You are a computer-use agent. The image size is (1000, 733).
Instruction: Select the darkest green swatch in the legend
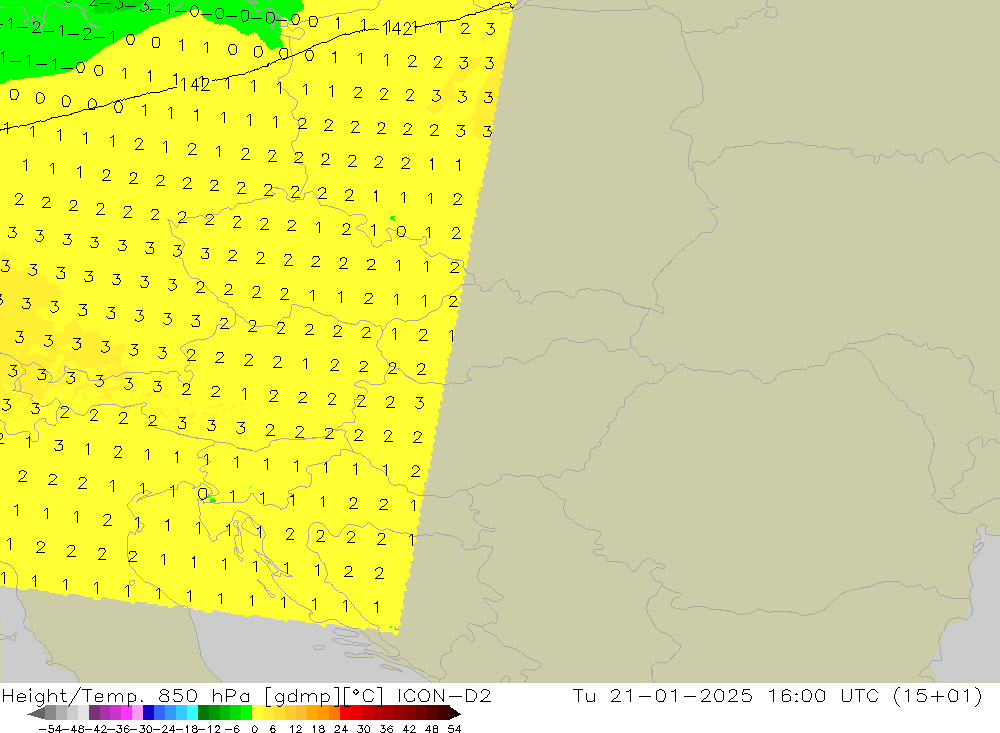coord(203,713)
